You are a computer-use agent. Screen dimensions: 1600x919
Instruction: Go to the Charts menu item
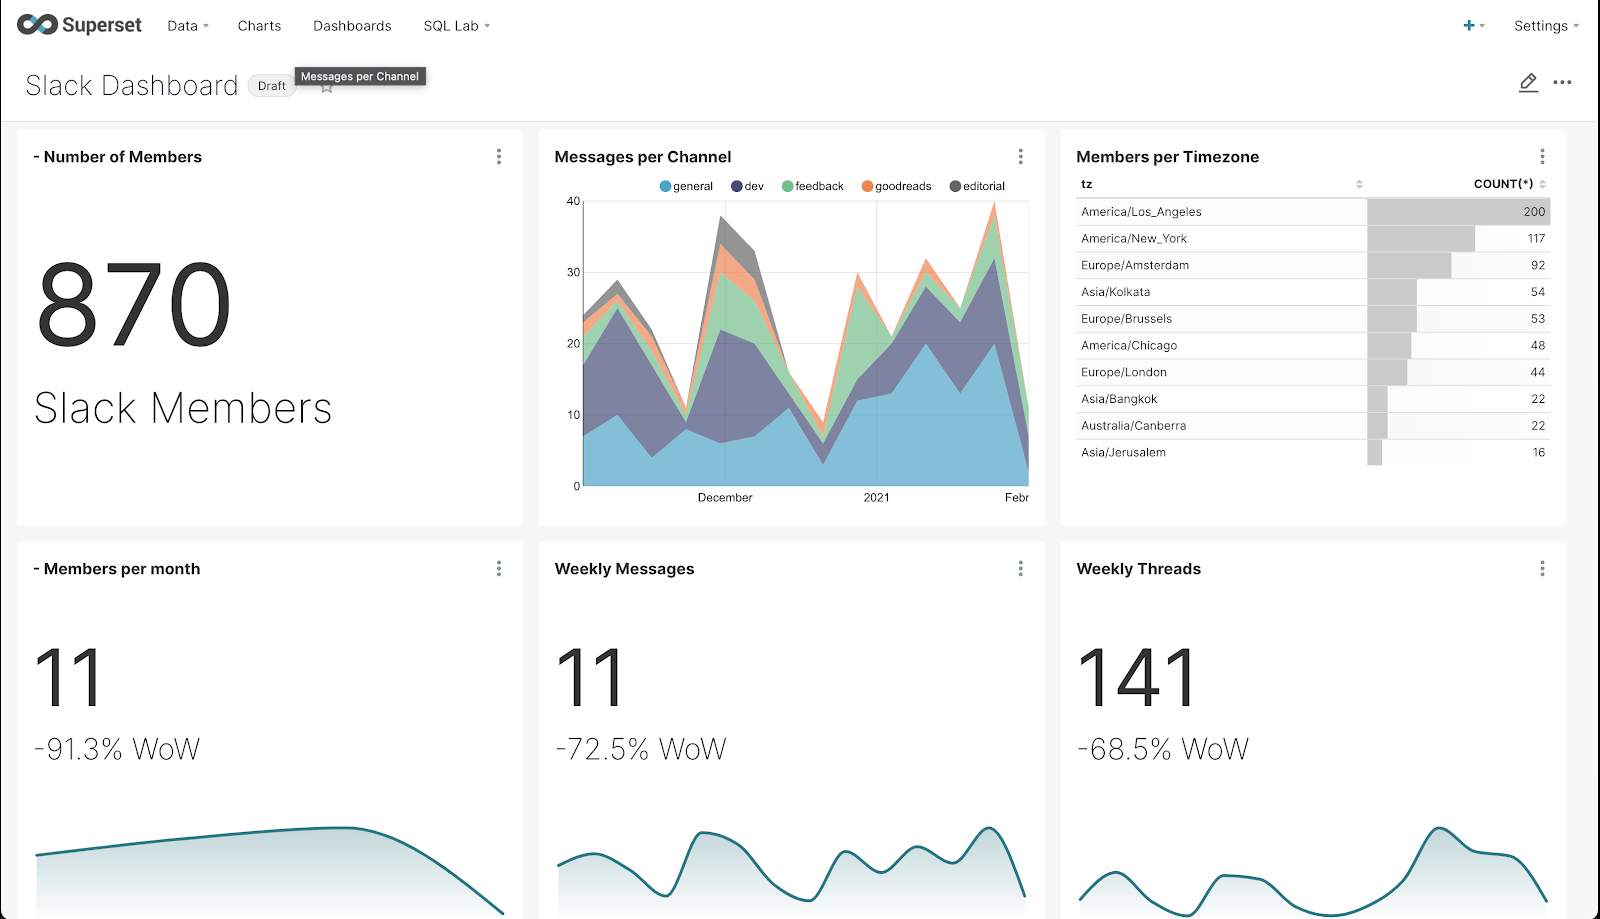click(x=258, y=26)
